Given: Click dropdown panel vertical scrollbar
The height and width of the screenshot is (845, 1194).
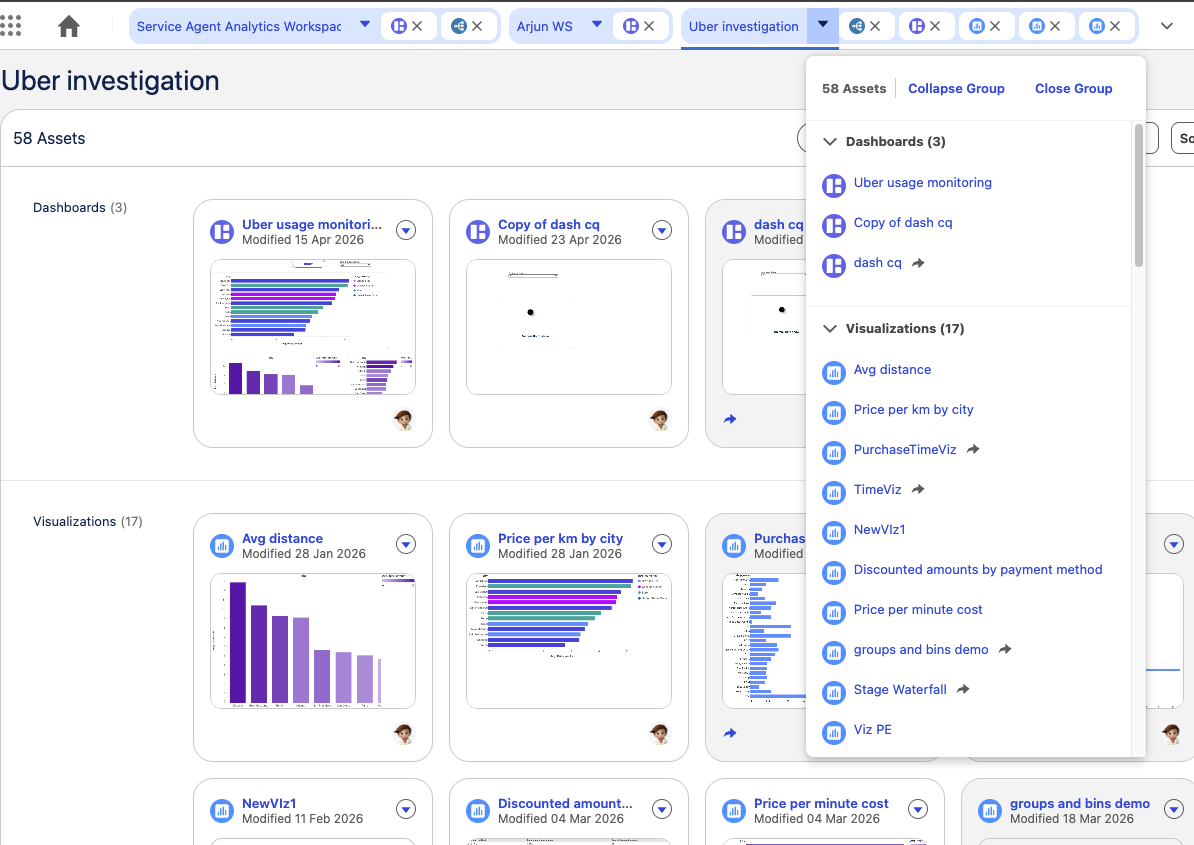Looking at the screenshot, I should point(1138,196).
